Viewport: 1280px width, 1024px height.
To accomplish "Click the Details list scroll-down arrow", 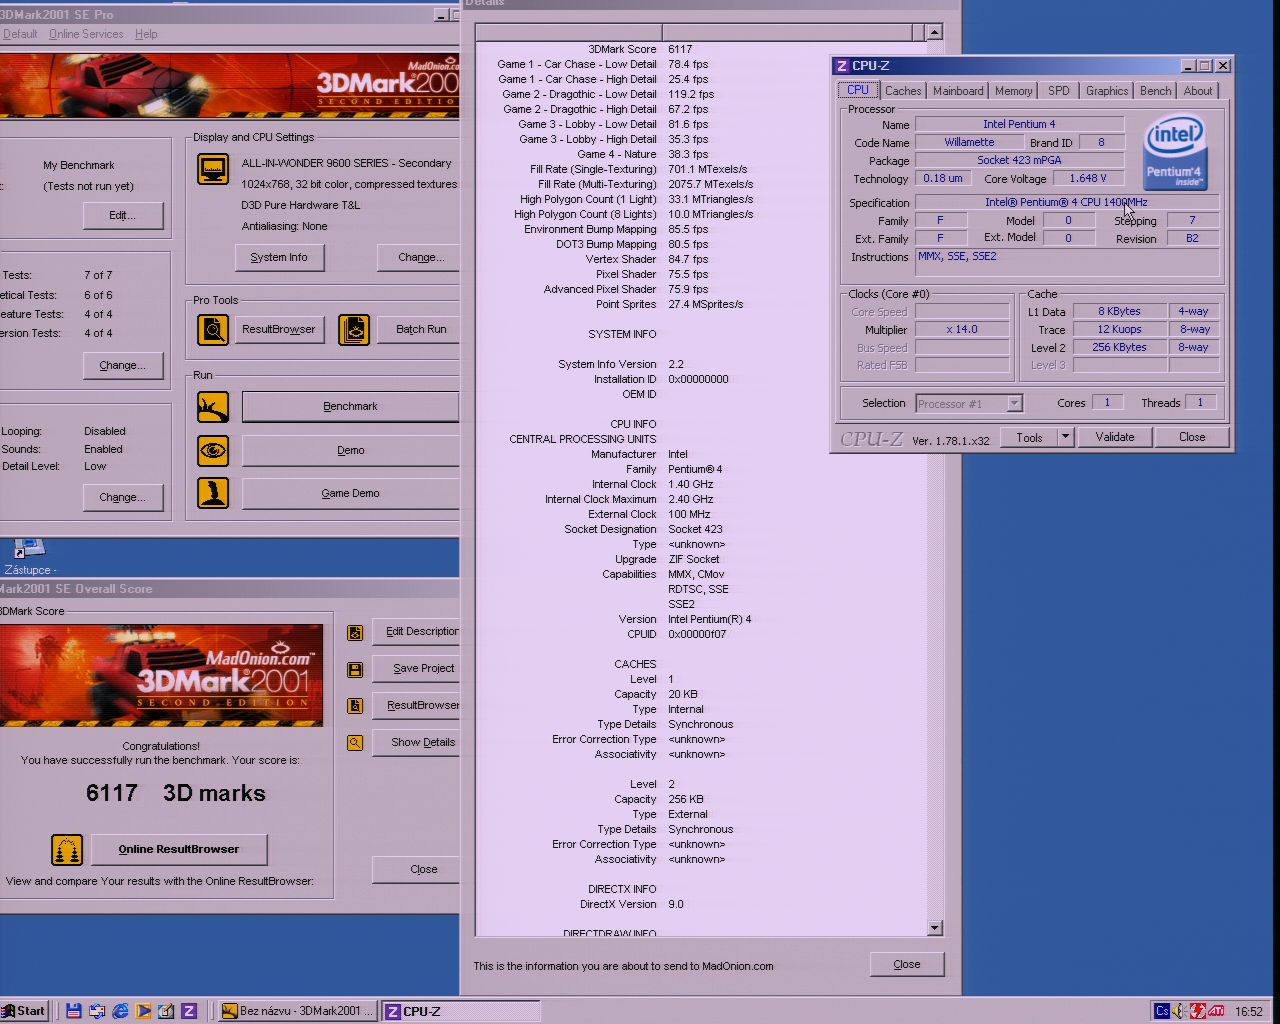I will 934,928.
